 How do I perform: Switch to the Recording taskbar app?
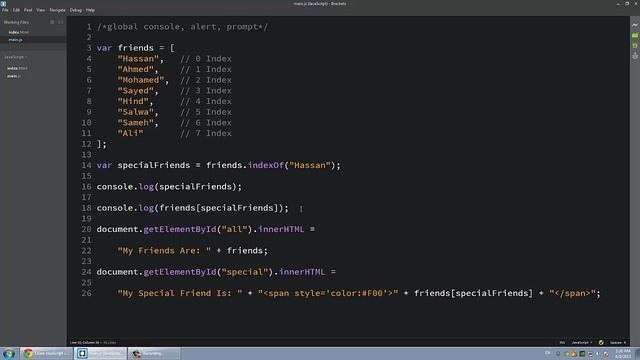coord(154,353)
